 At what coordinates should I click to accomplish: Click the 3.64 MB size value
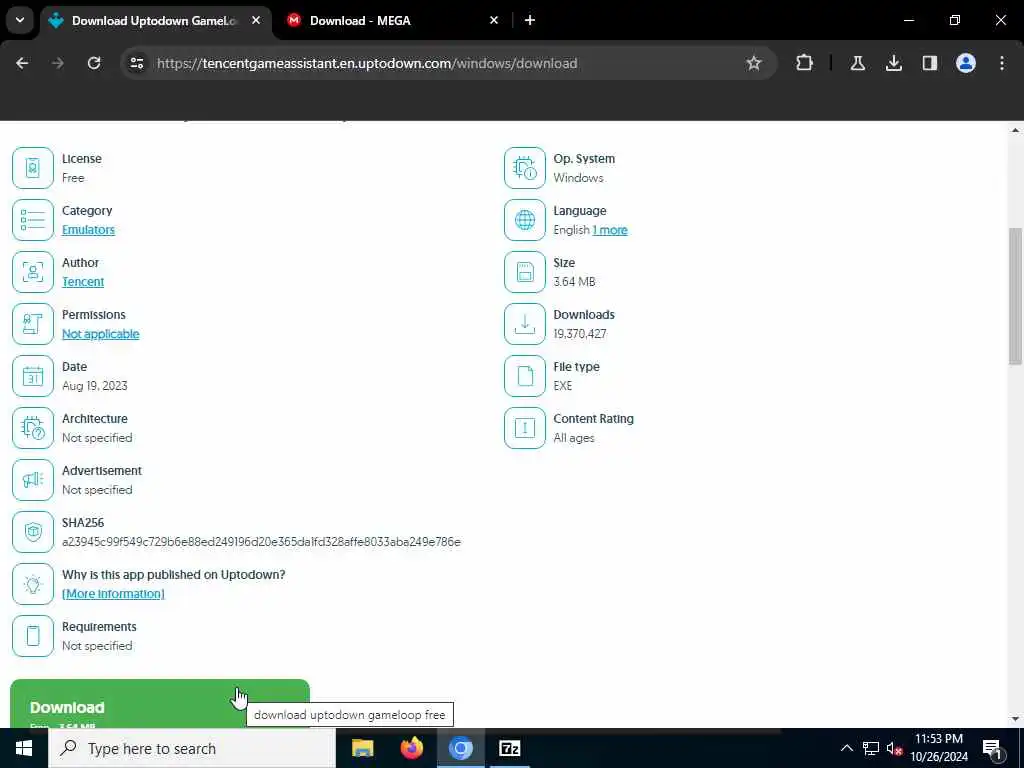coord(574,281)
